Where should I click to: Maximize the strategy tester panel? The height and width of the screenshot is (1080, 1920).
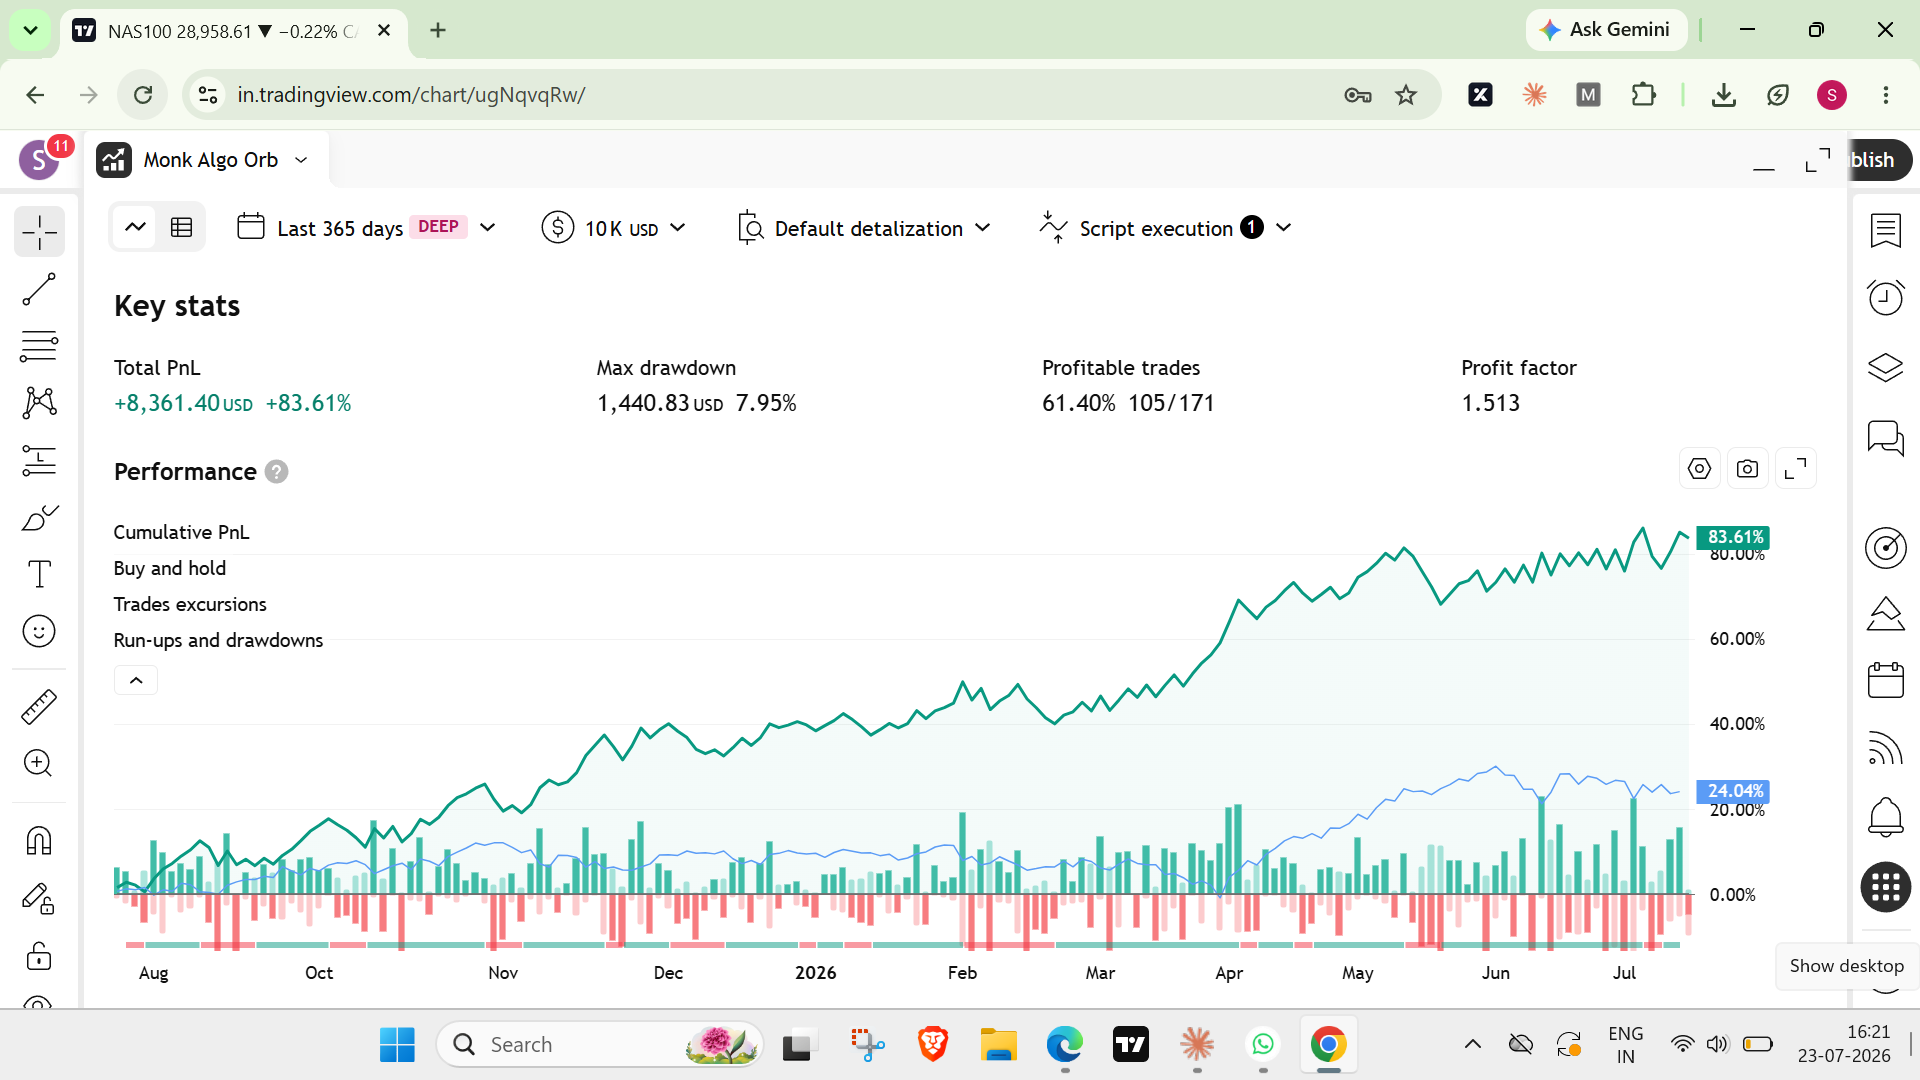pyautogui.click(x=1817, y=160)
